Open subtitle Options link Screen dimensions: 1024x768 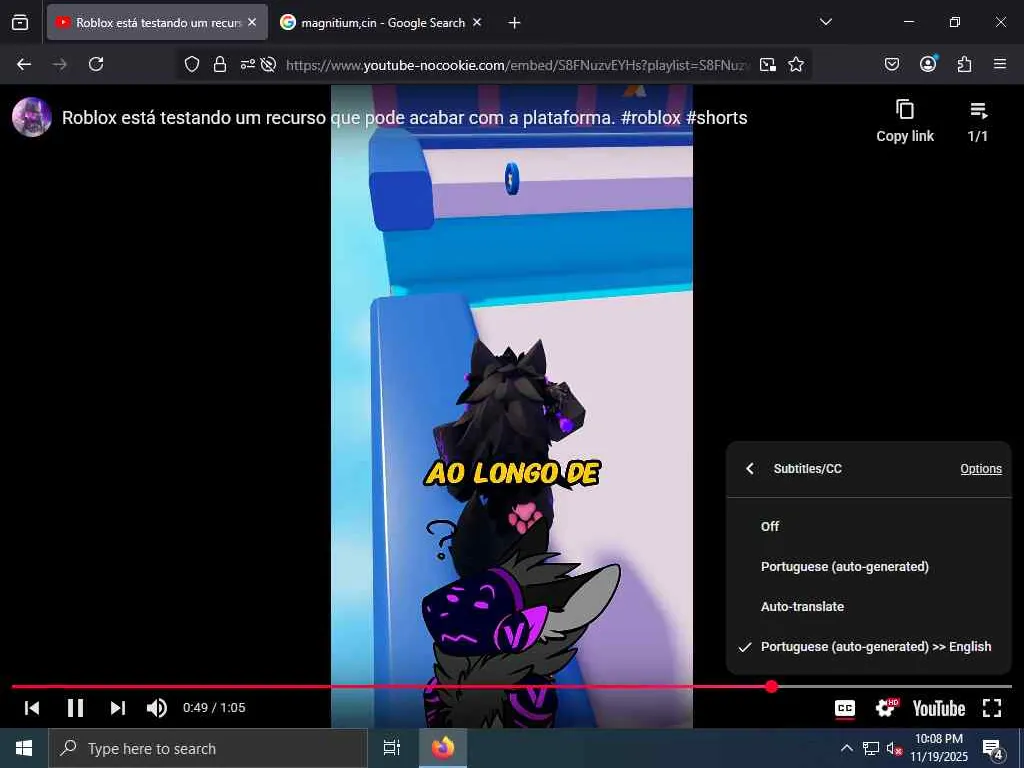pyautogui.click(x=980, y=468)
